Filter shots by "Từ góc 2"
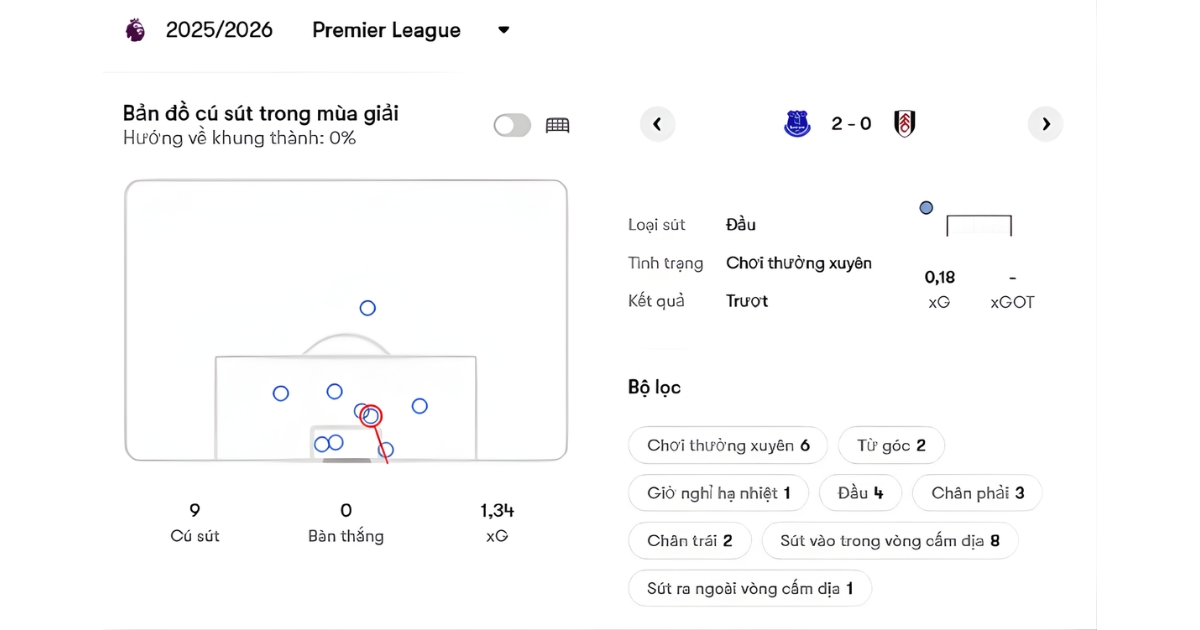The width and height of the screenshot is (1200, 630). point(891,445)
